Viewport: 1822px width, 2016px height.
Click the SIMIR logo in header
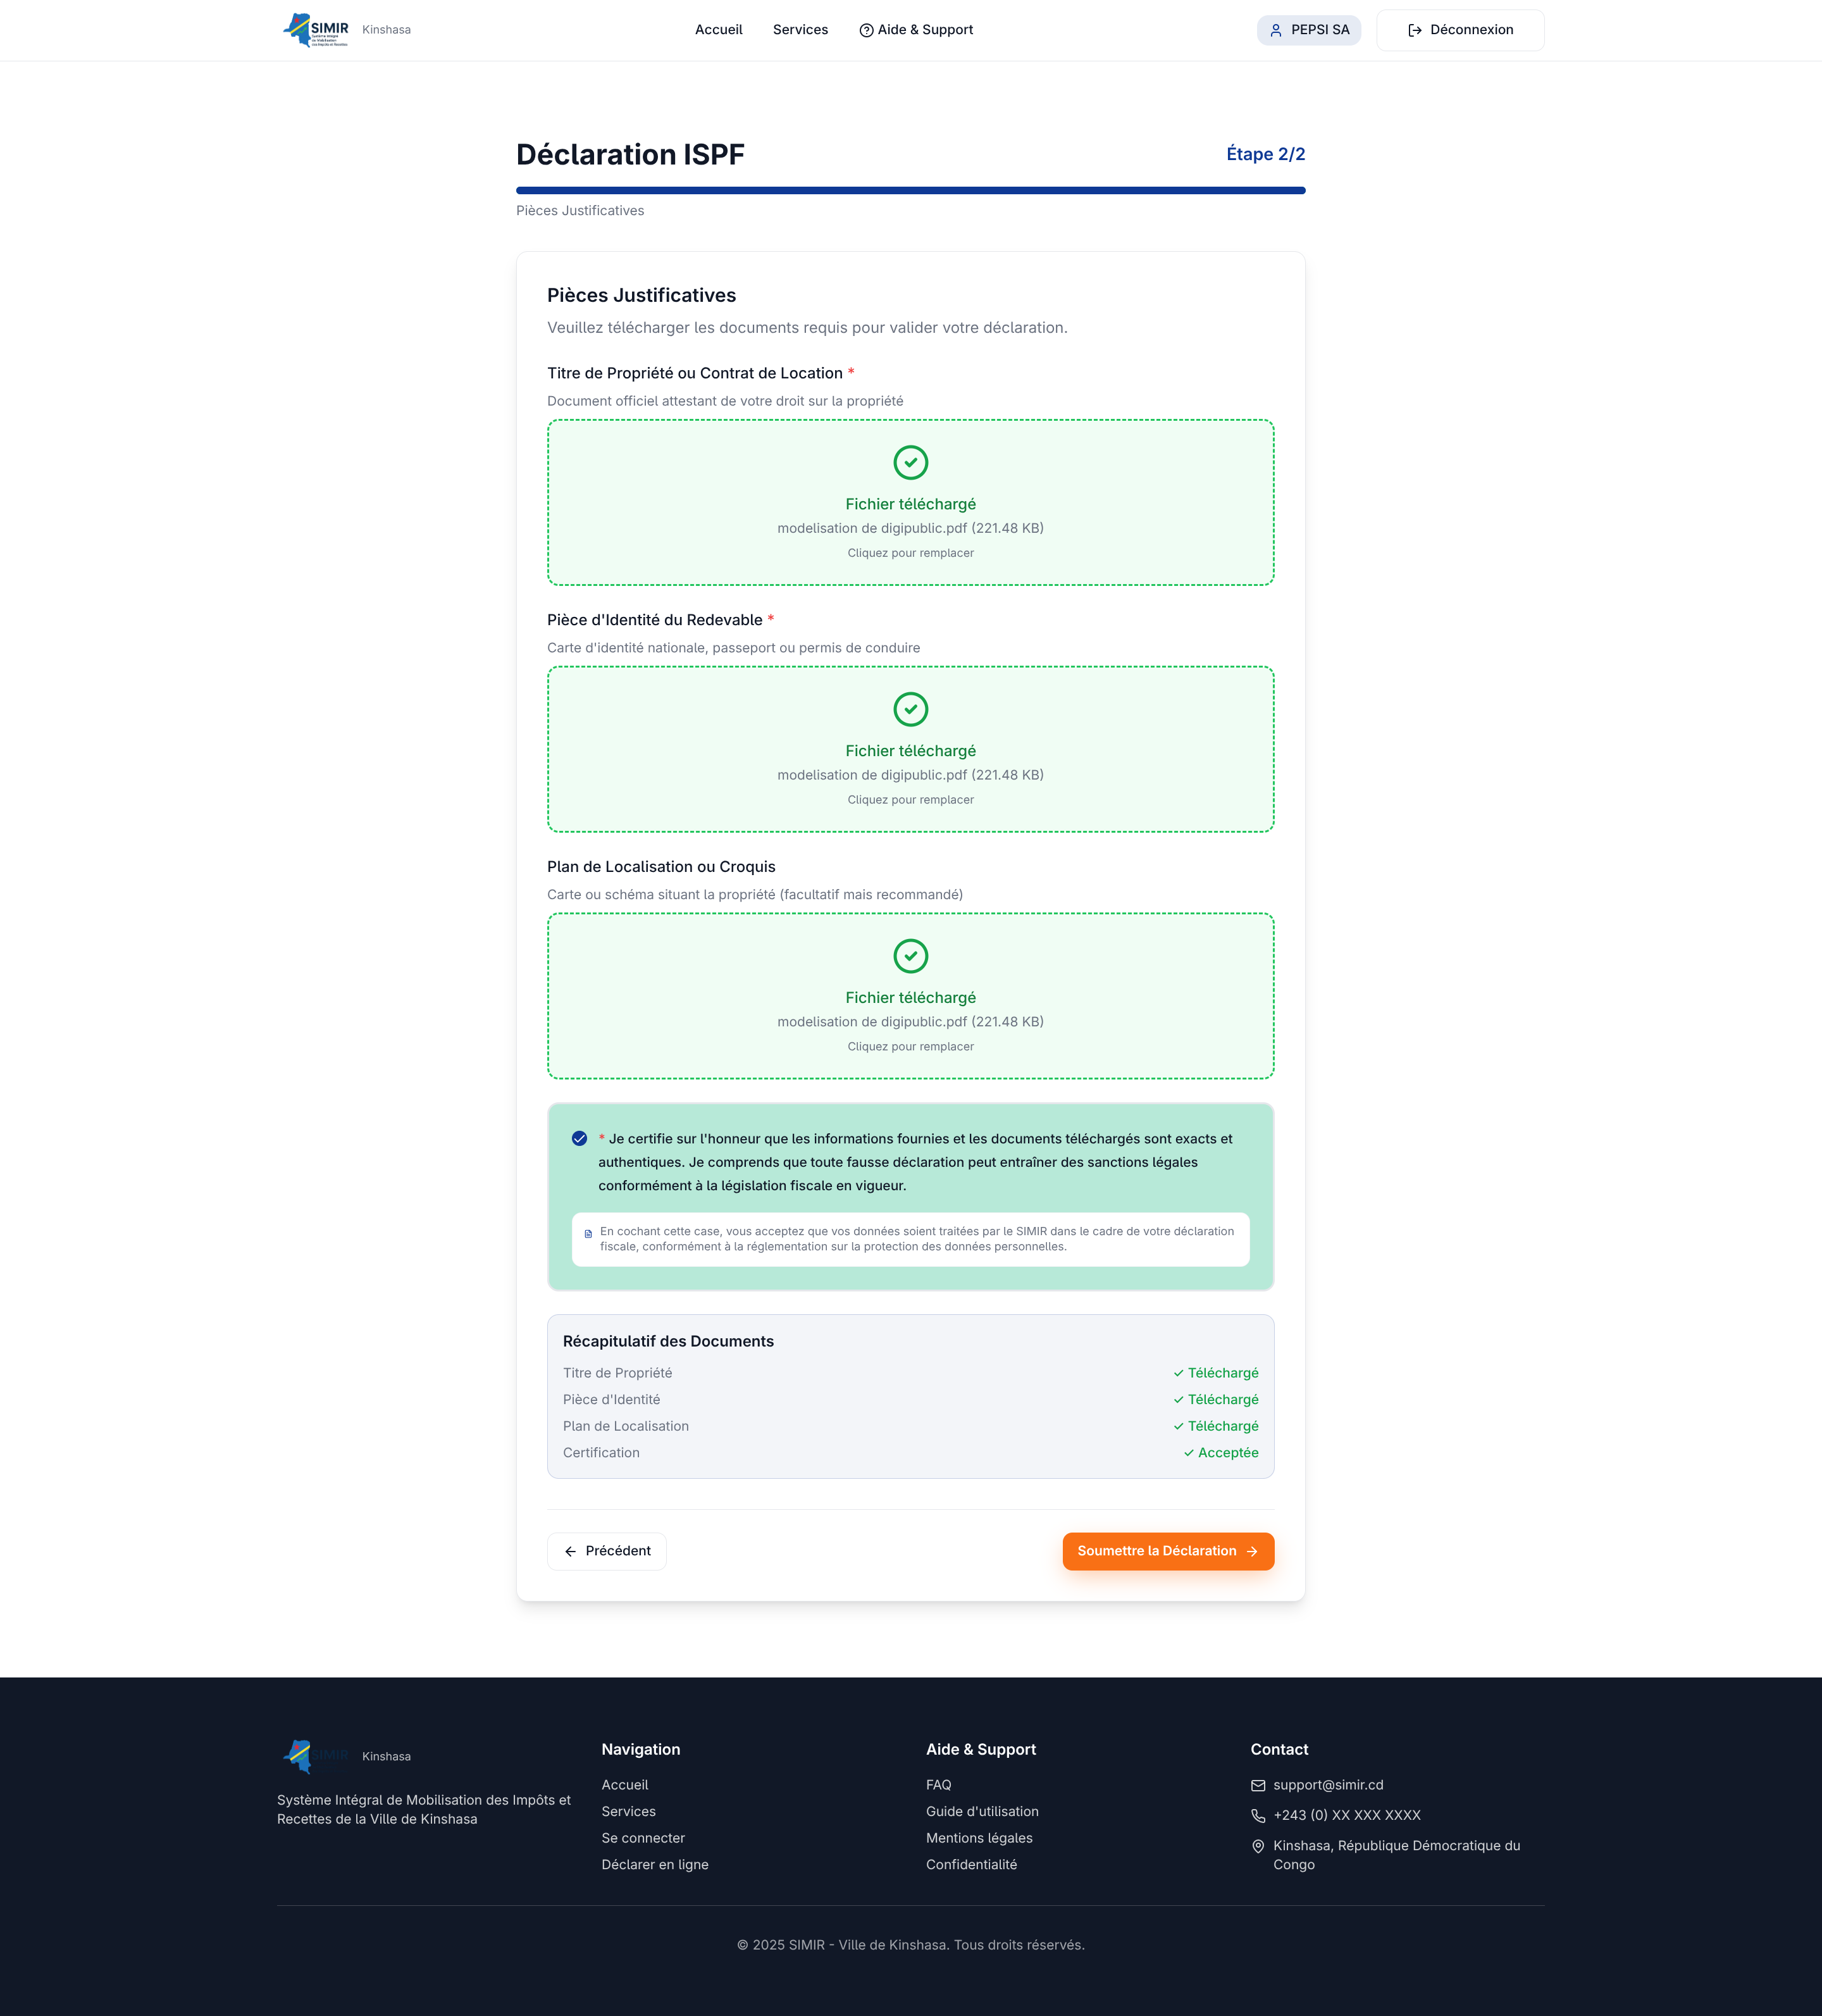pyautogui.click(x=315, y=29)
